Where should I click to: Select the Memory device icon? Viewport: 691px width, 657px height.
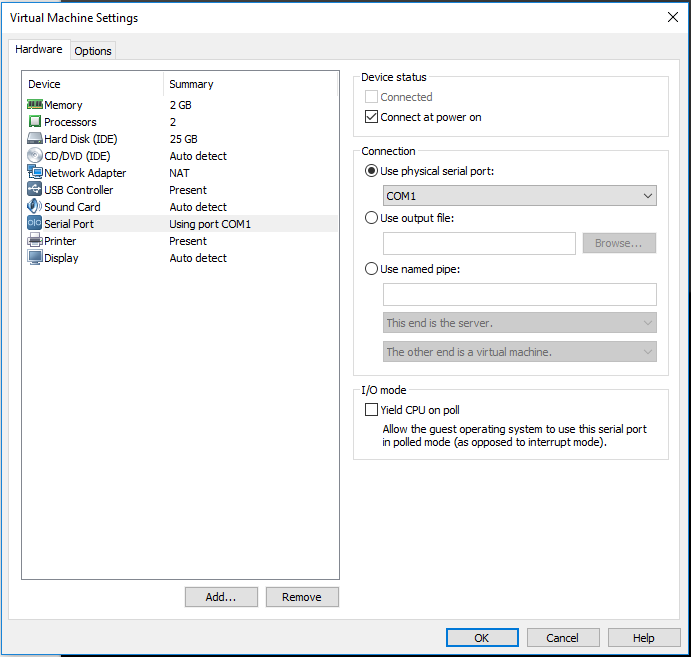point(34,105)
